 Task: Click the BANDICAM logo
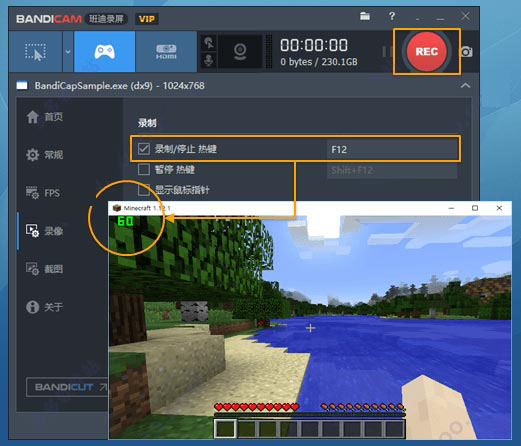[x=49, y=19]
